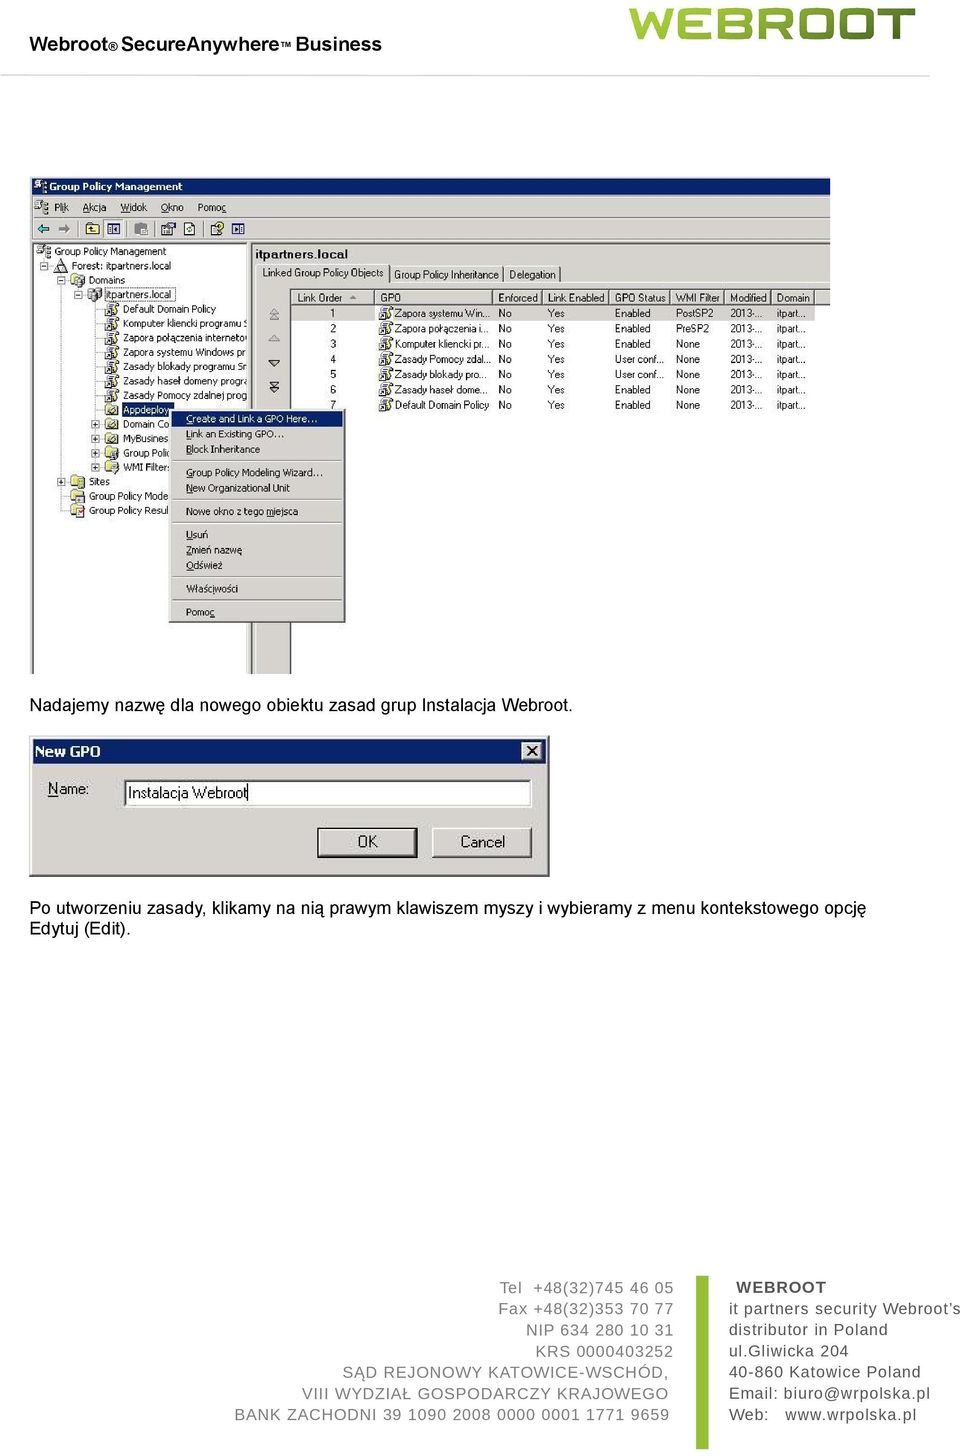Screen dimensions: 960x1456
Task: Click the MMC system icon in menu bar
Action: pos(42,207)
